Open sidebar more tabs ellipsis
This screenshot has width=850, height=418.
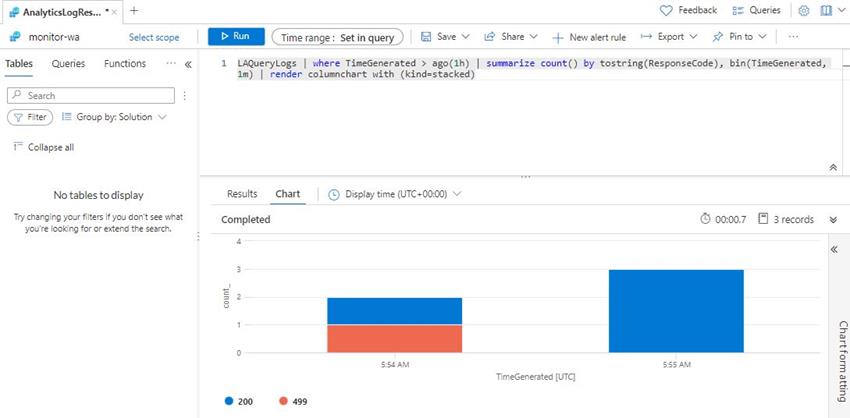tap(171, 63)
